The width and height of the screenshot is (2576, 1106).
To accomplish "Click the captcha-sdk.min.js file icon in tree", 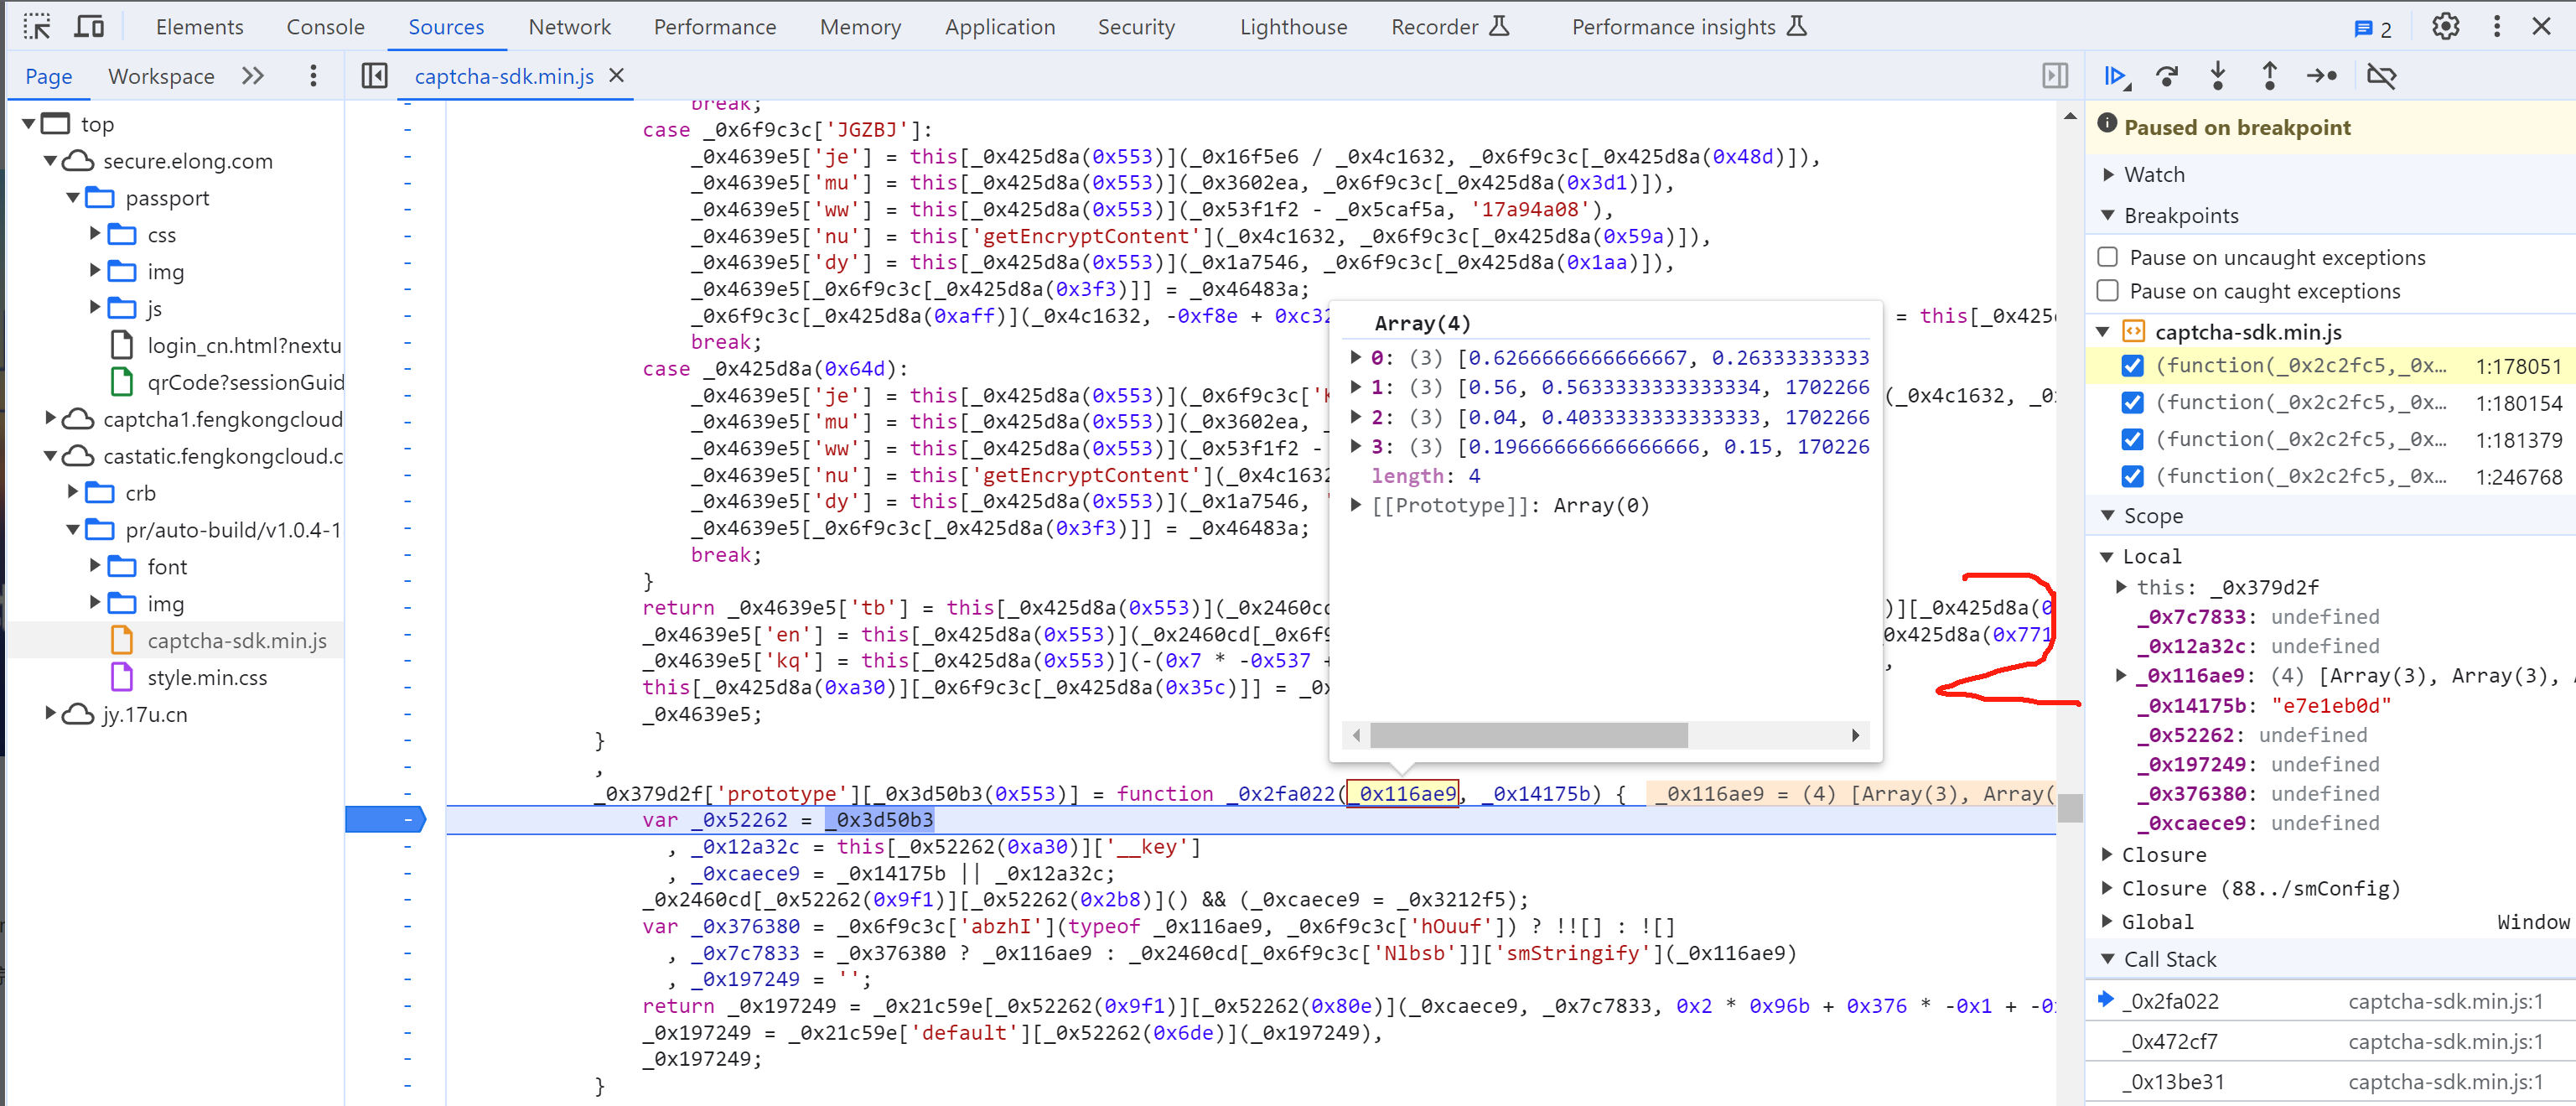I will pyautogui.click(x=122, y=641).
